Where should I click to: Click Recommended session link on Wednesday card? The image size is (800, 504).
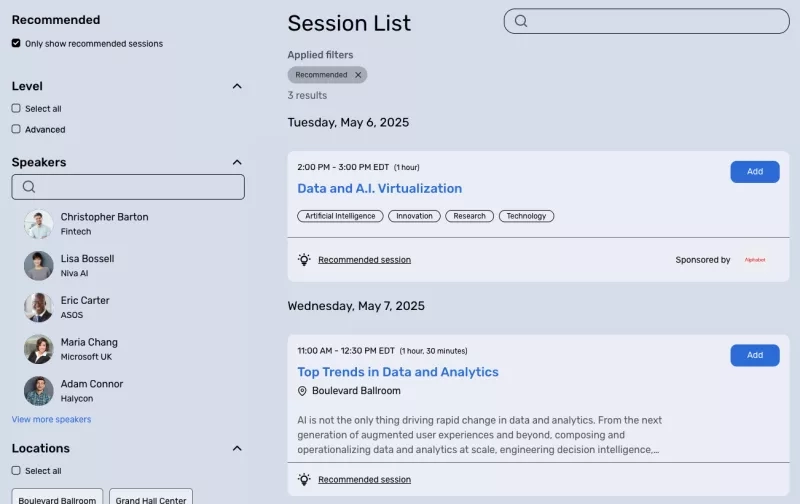pos(364,480)
